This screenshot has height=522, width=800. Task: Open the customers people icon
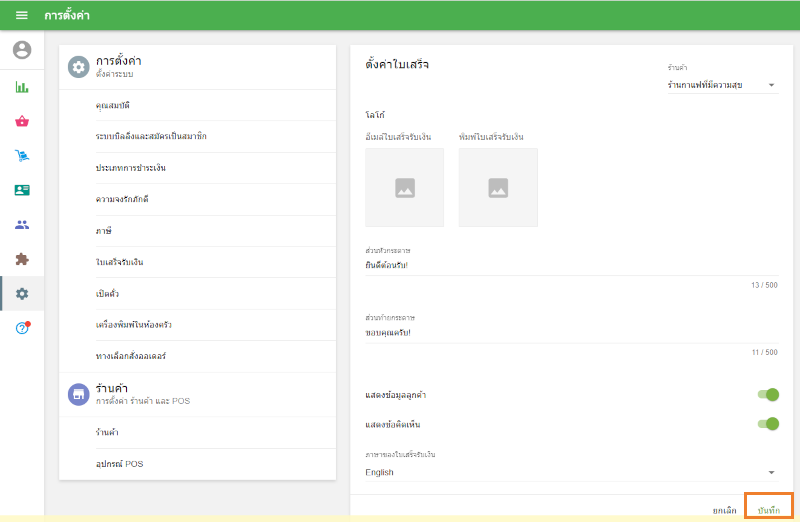click(22, 224)
